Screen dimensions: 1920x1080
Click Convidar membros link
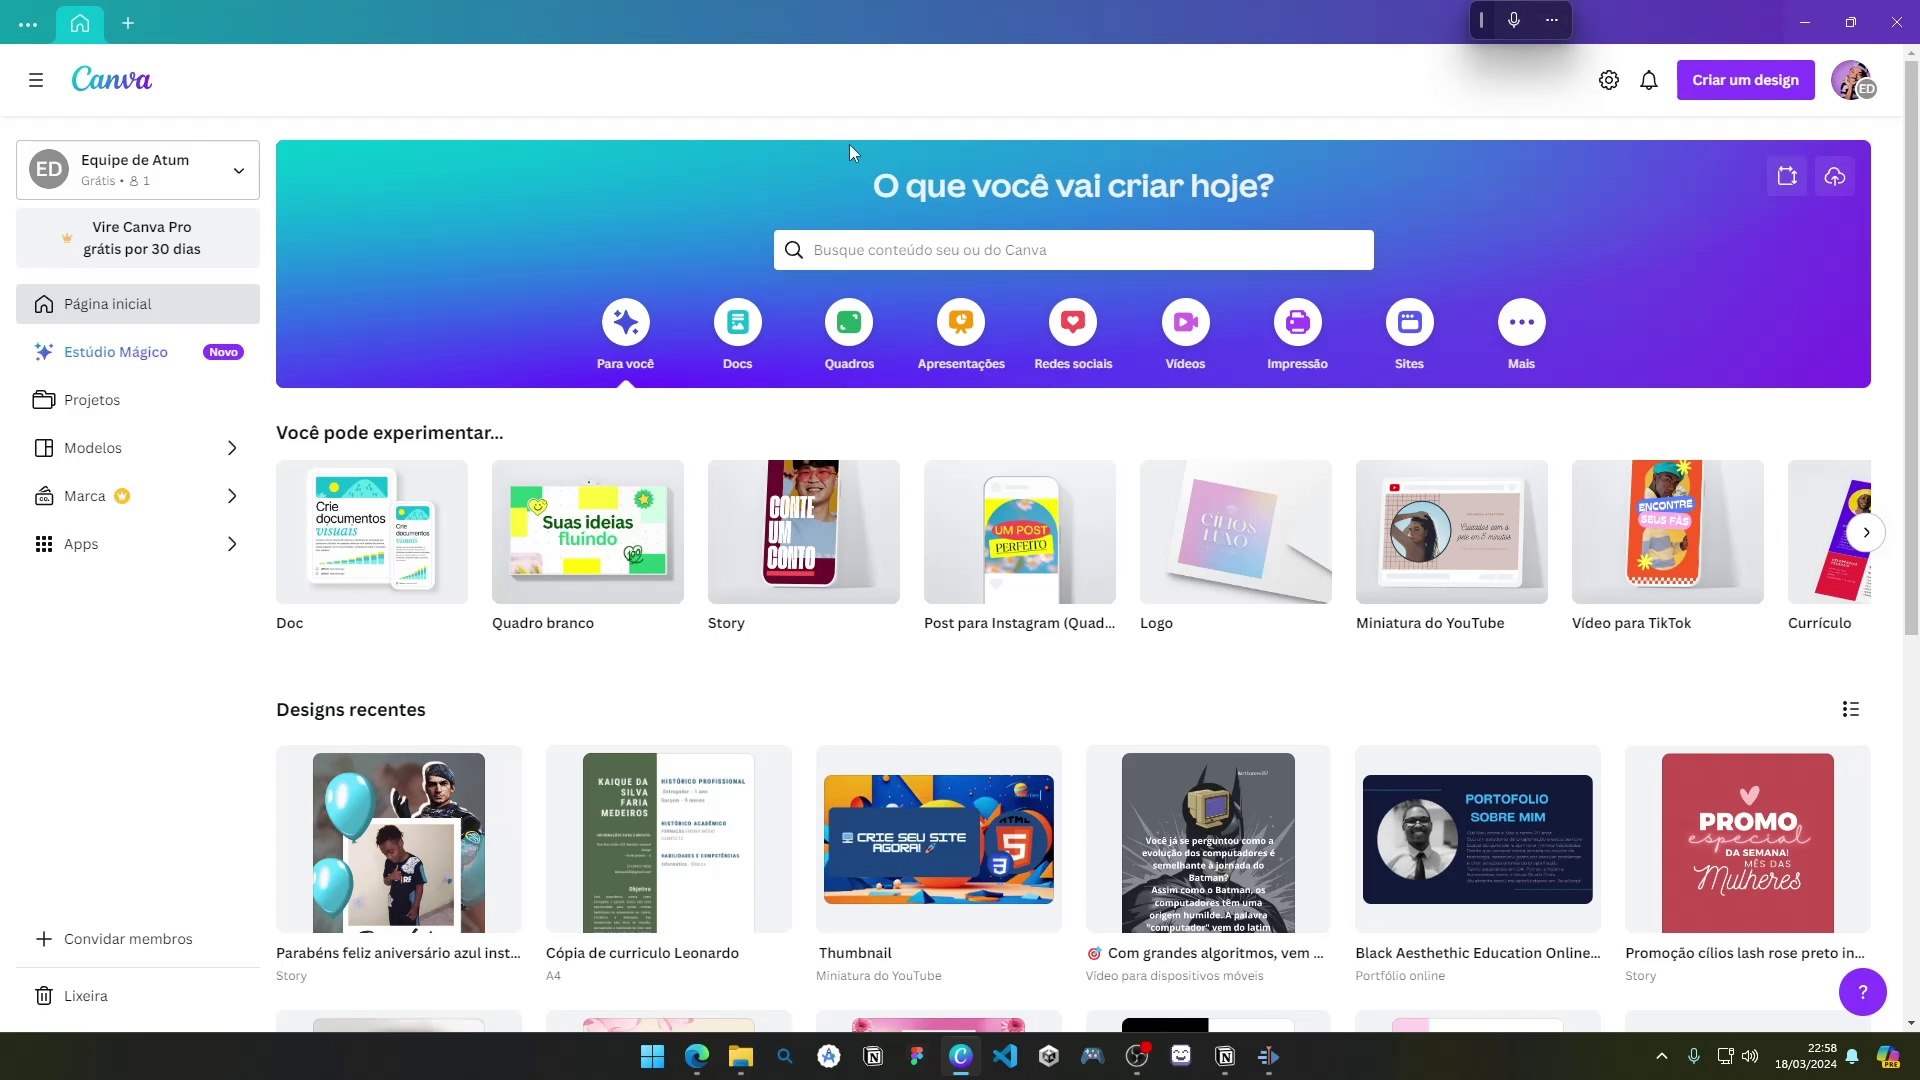128,939
